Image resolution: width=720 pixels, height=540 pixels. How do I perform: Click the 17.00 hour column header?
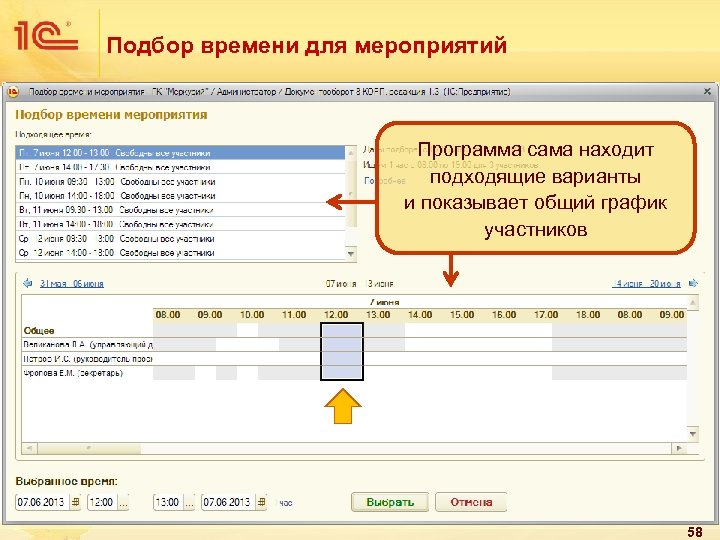coord(546,315)
